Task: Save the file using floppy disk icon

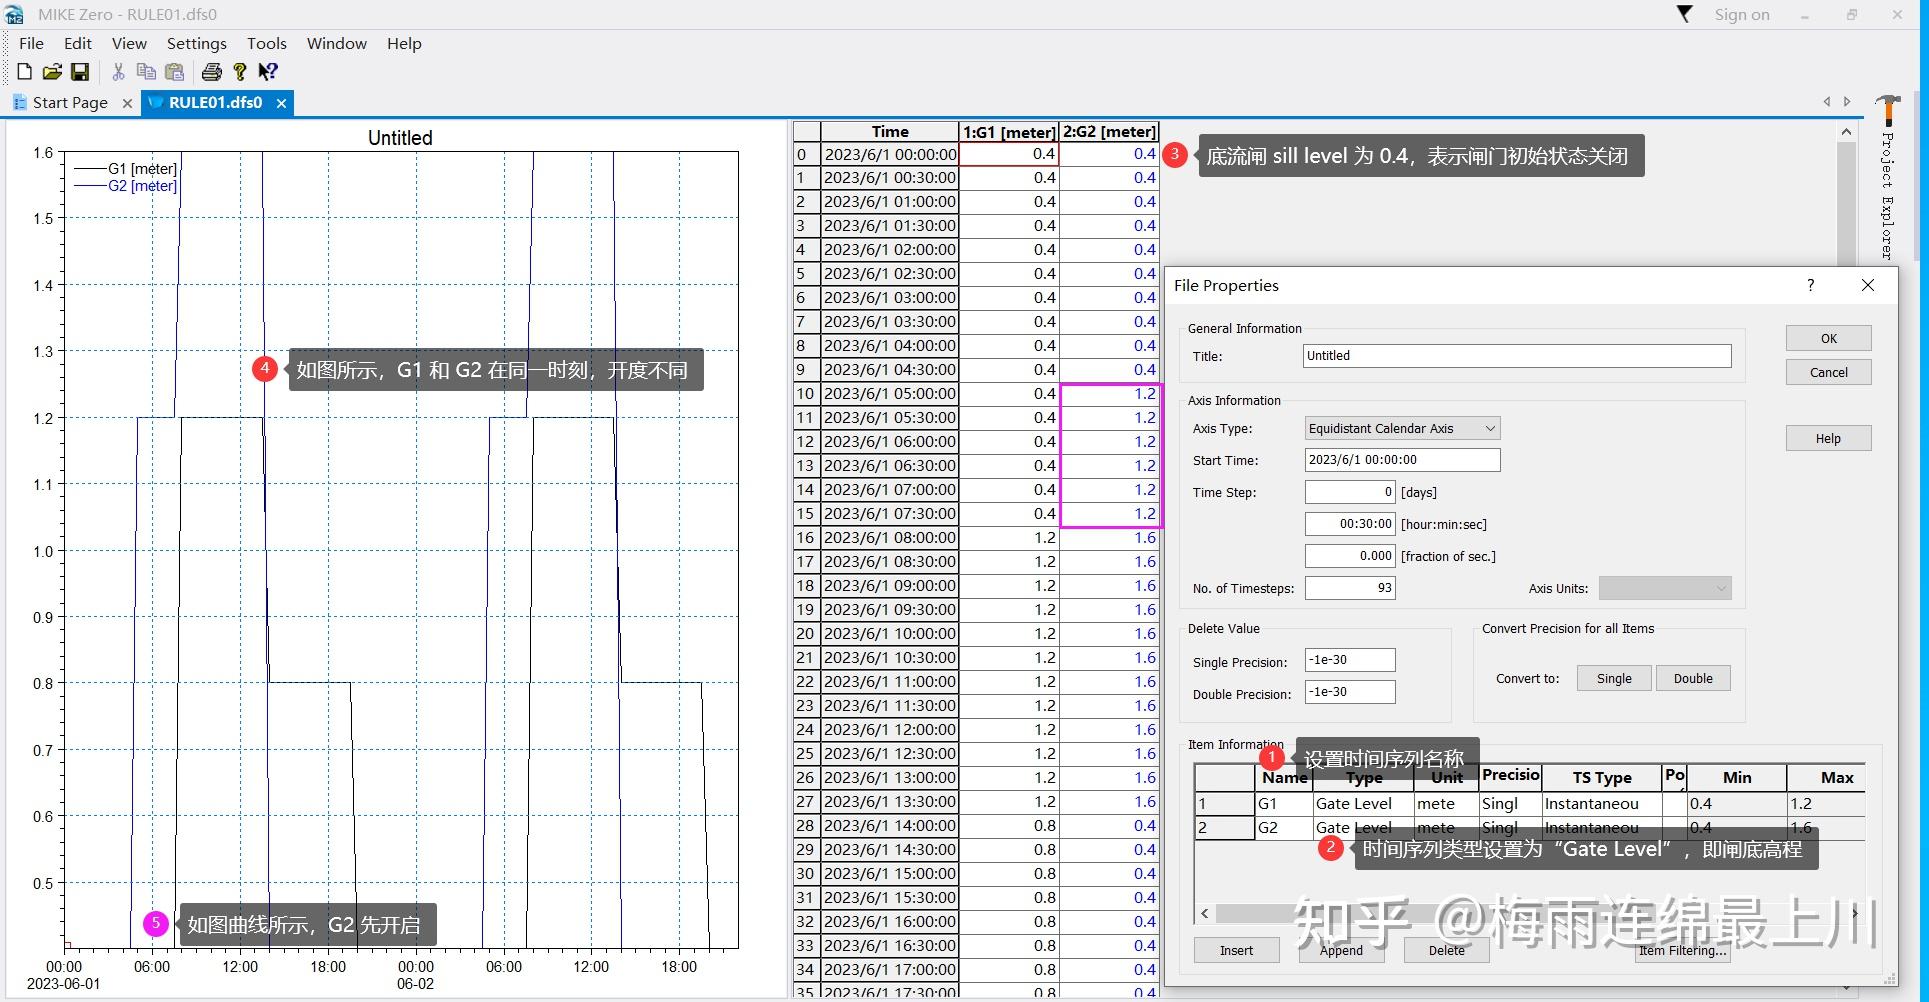Action: 80,72
